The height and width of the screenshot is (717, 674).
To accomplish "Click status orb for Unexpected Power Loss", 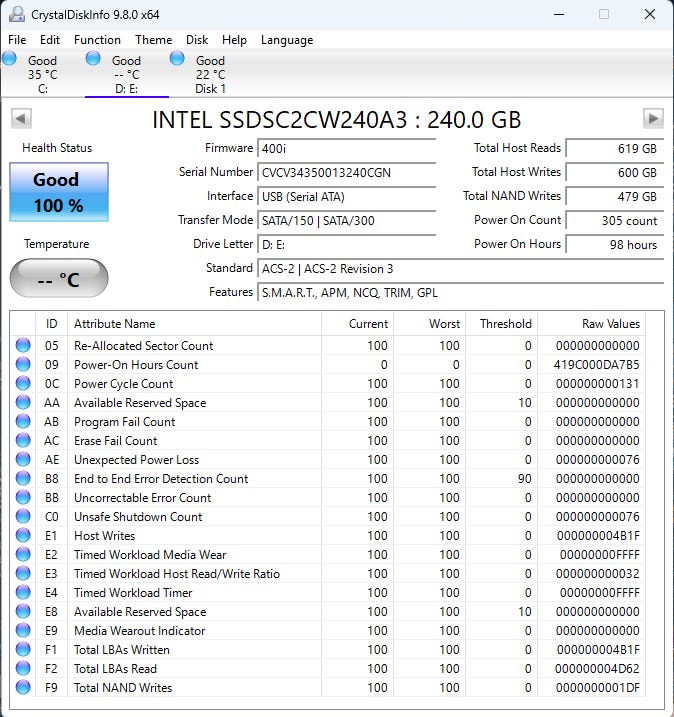I will (23, 459).
